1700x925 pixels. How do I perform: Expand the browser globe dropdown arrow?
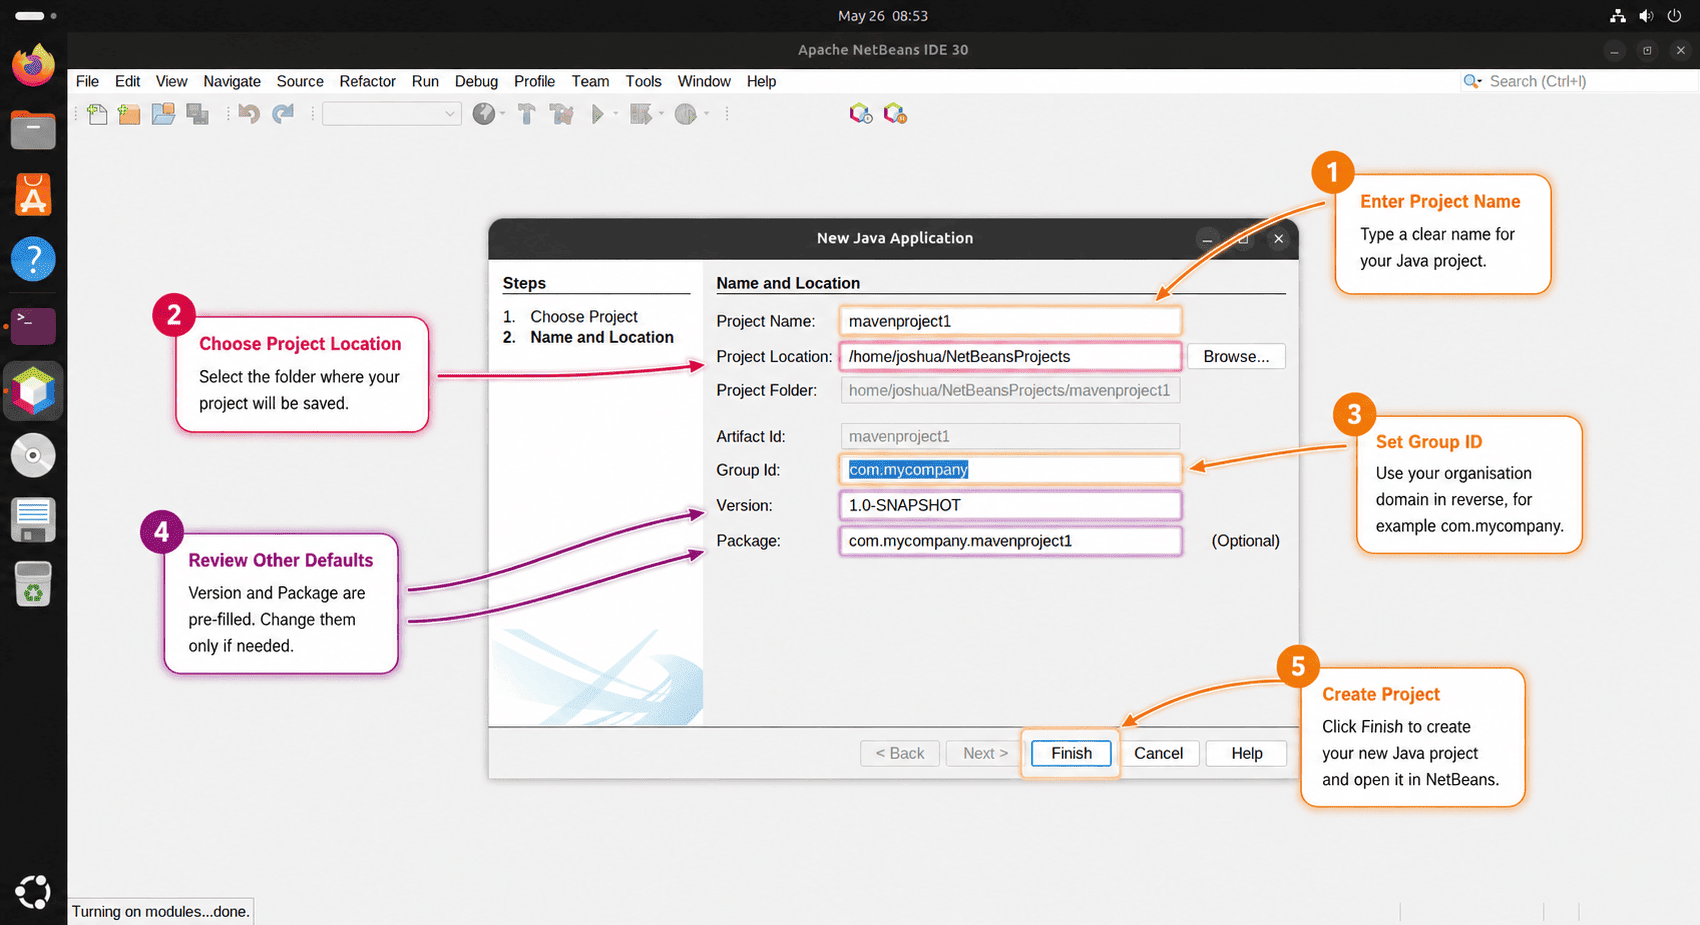[x=502, y=114]
